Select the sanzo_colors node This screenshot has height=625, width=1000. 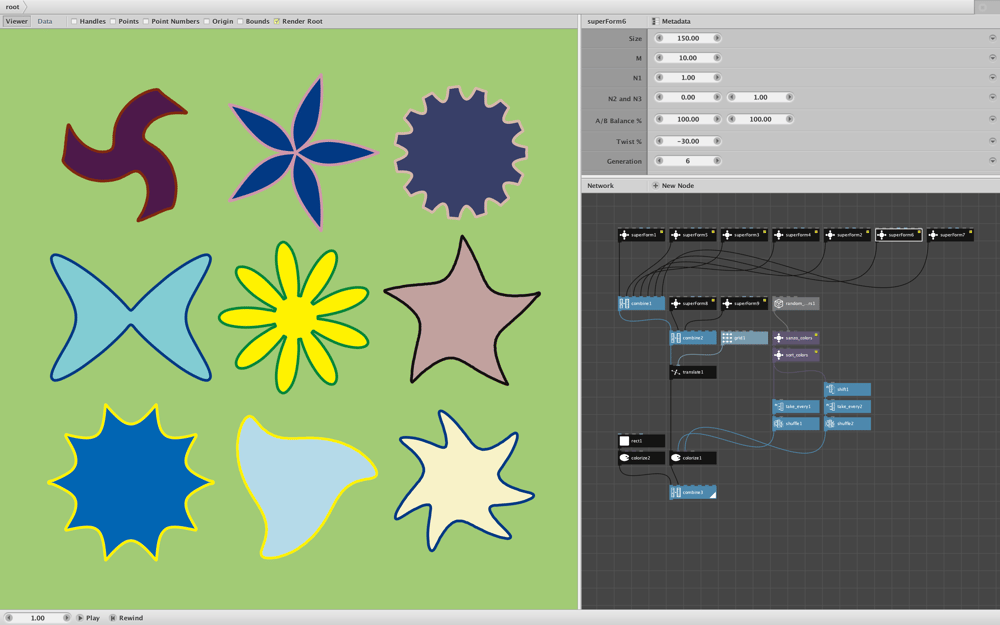796,338
